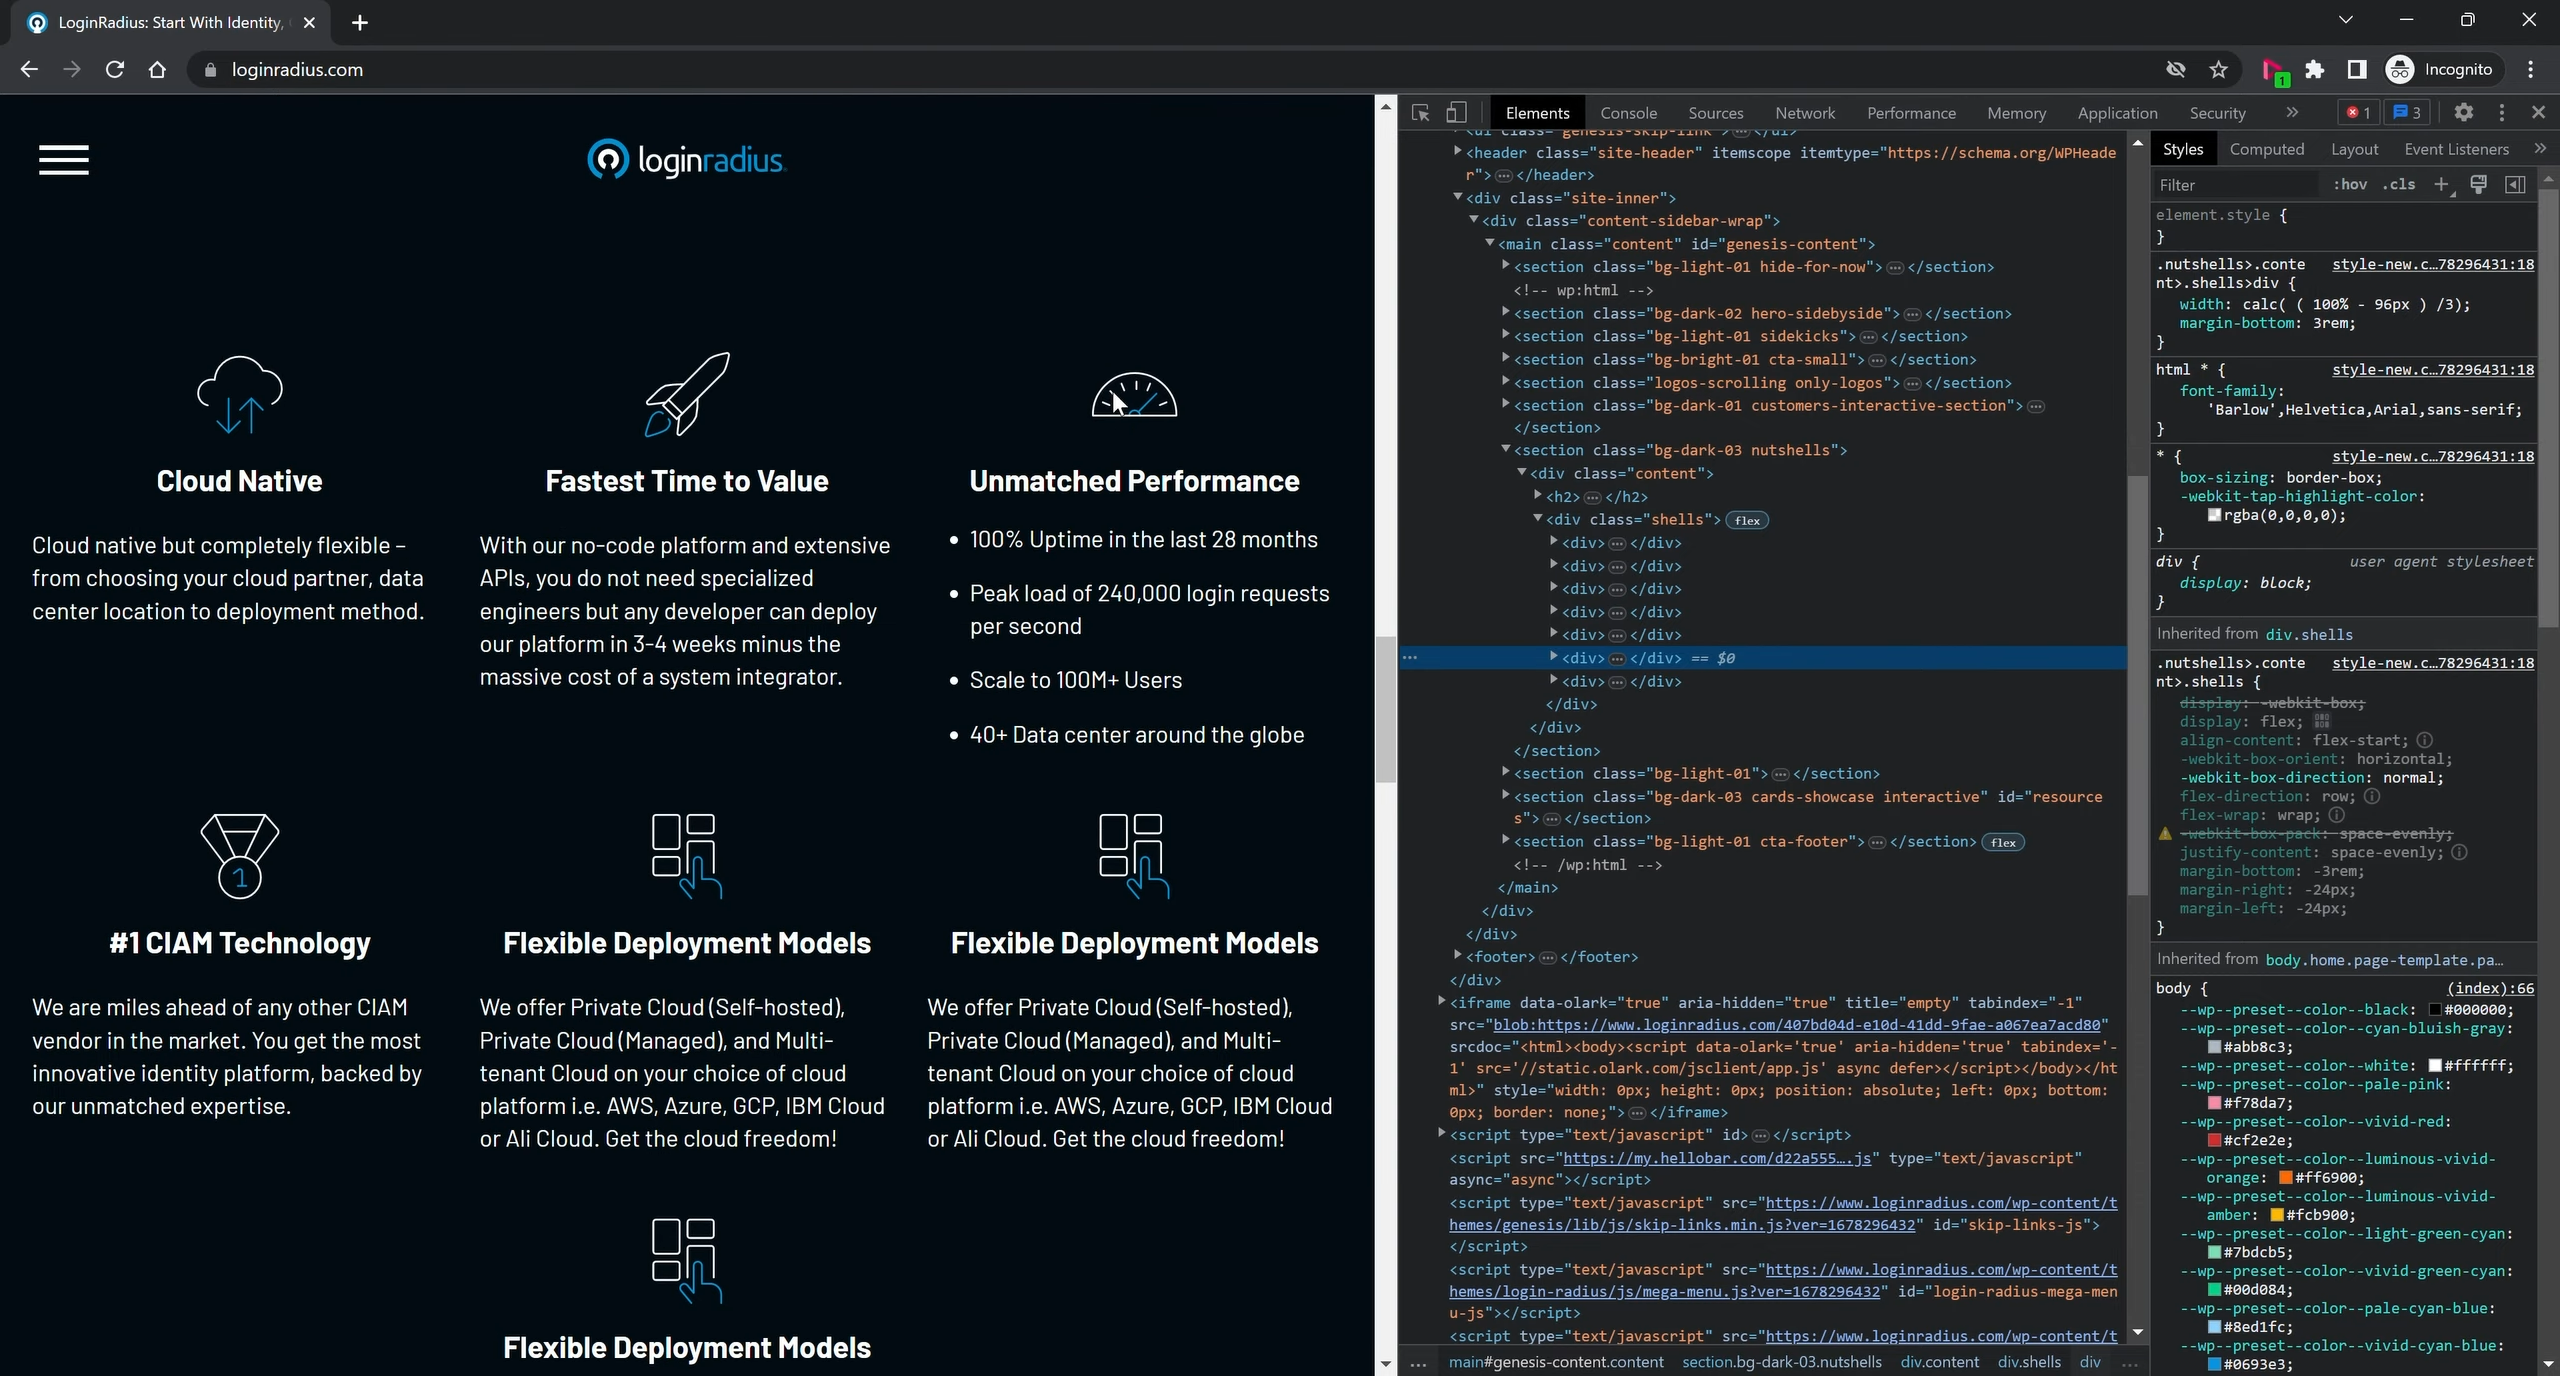Open the hamburger menu on the LoginRadius page
This screenshot has width=2560, height=1376.
pyautogui.click(x=64, y=160)
